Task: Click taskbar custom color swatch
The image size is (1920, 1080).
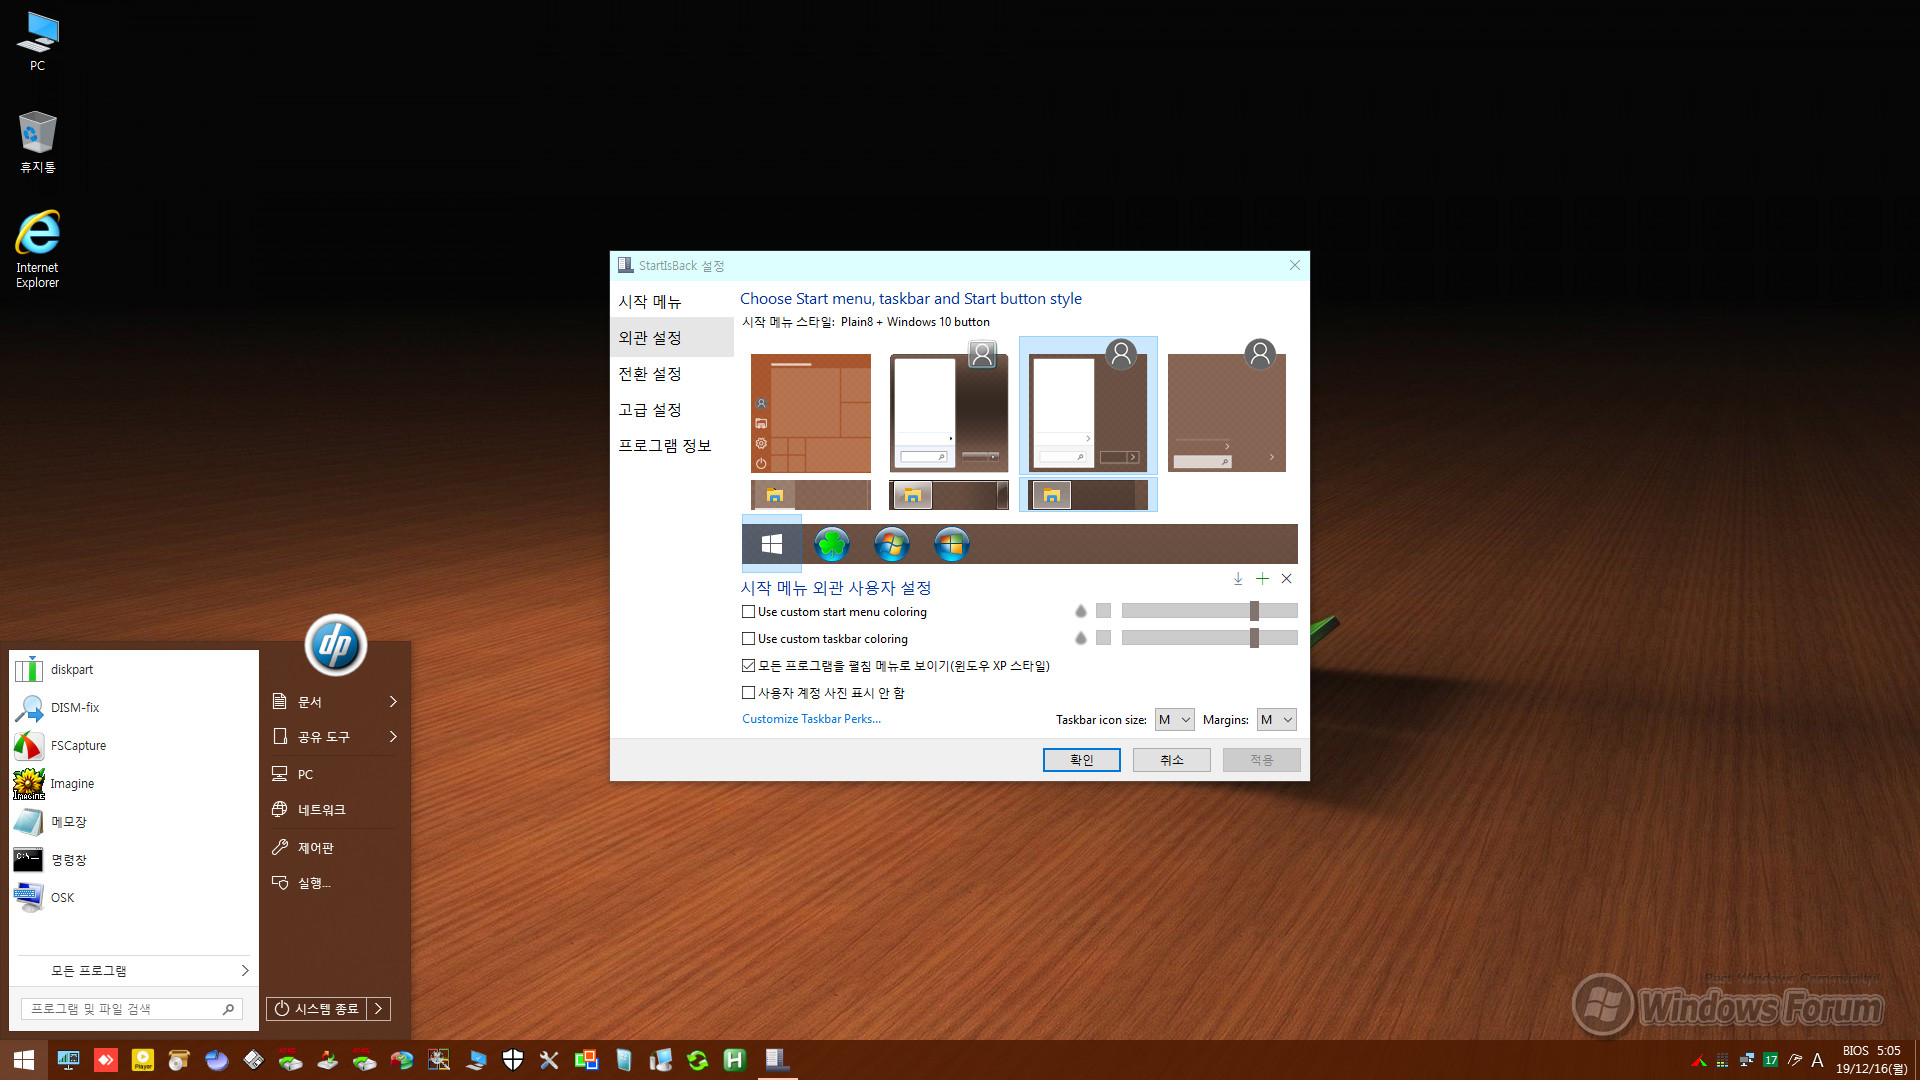Action: (x=1103, y=638)
